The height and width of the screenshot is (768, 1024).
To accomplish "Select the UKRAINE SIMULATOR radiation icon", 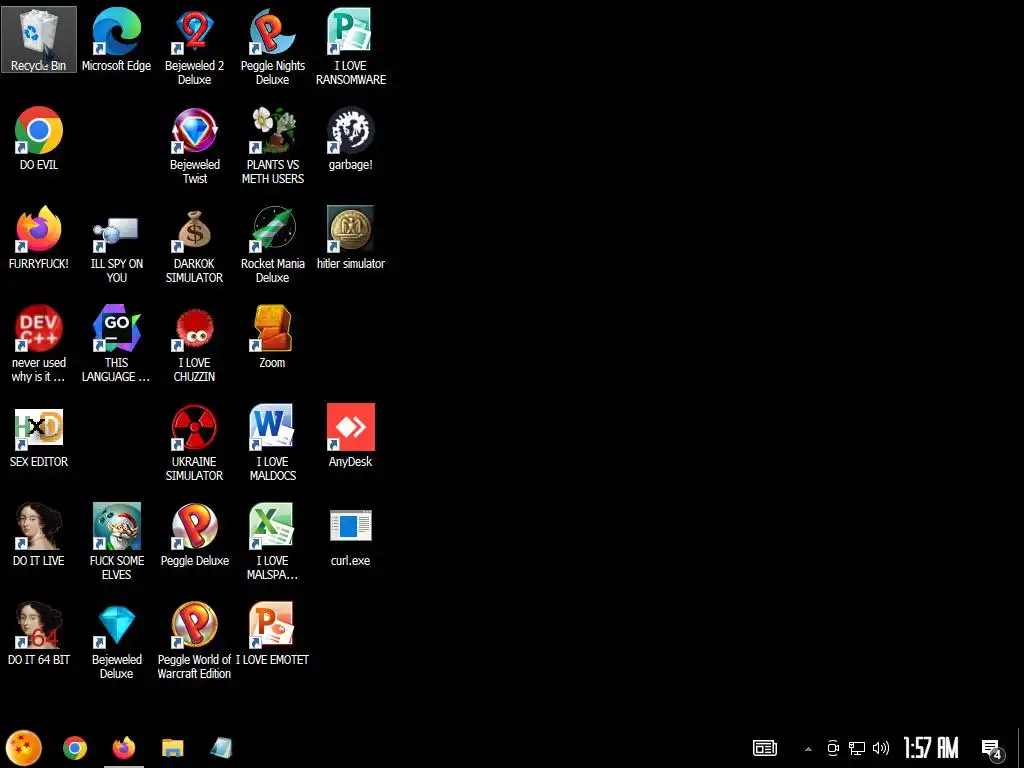I will [195, 443].
